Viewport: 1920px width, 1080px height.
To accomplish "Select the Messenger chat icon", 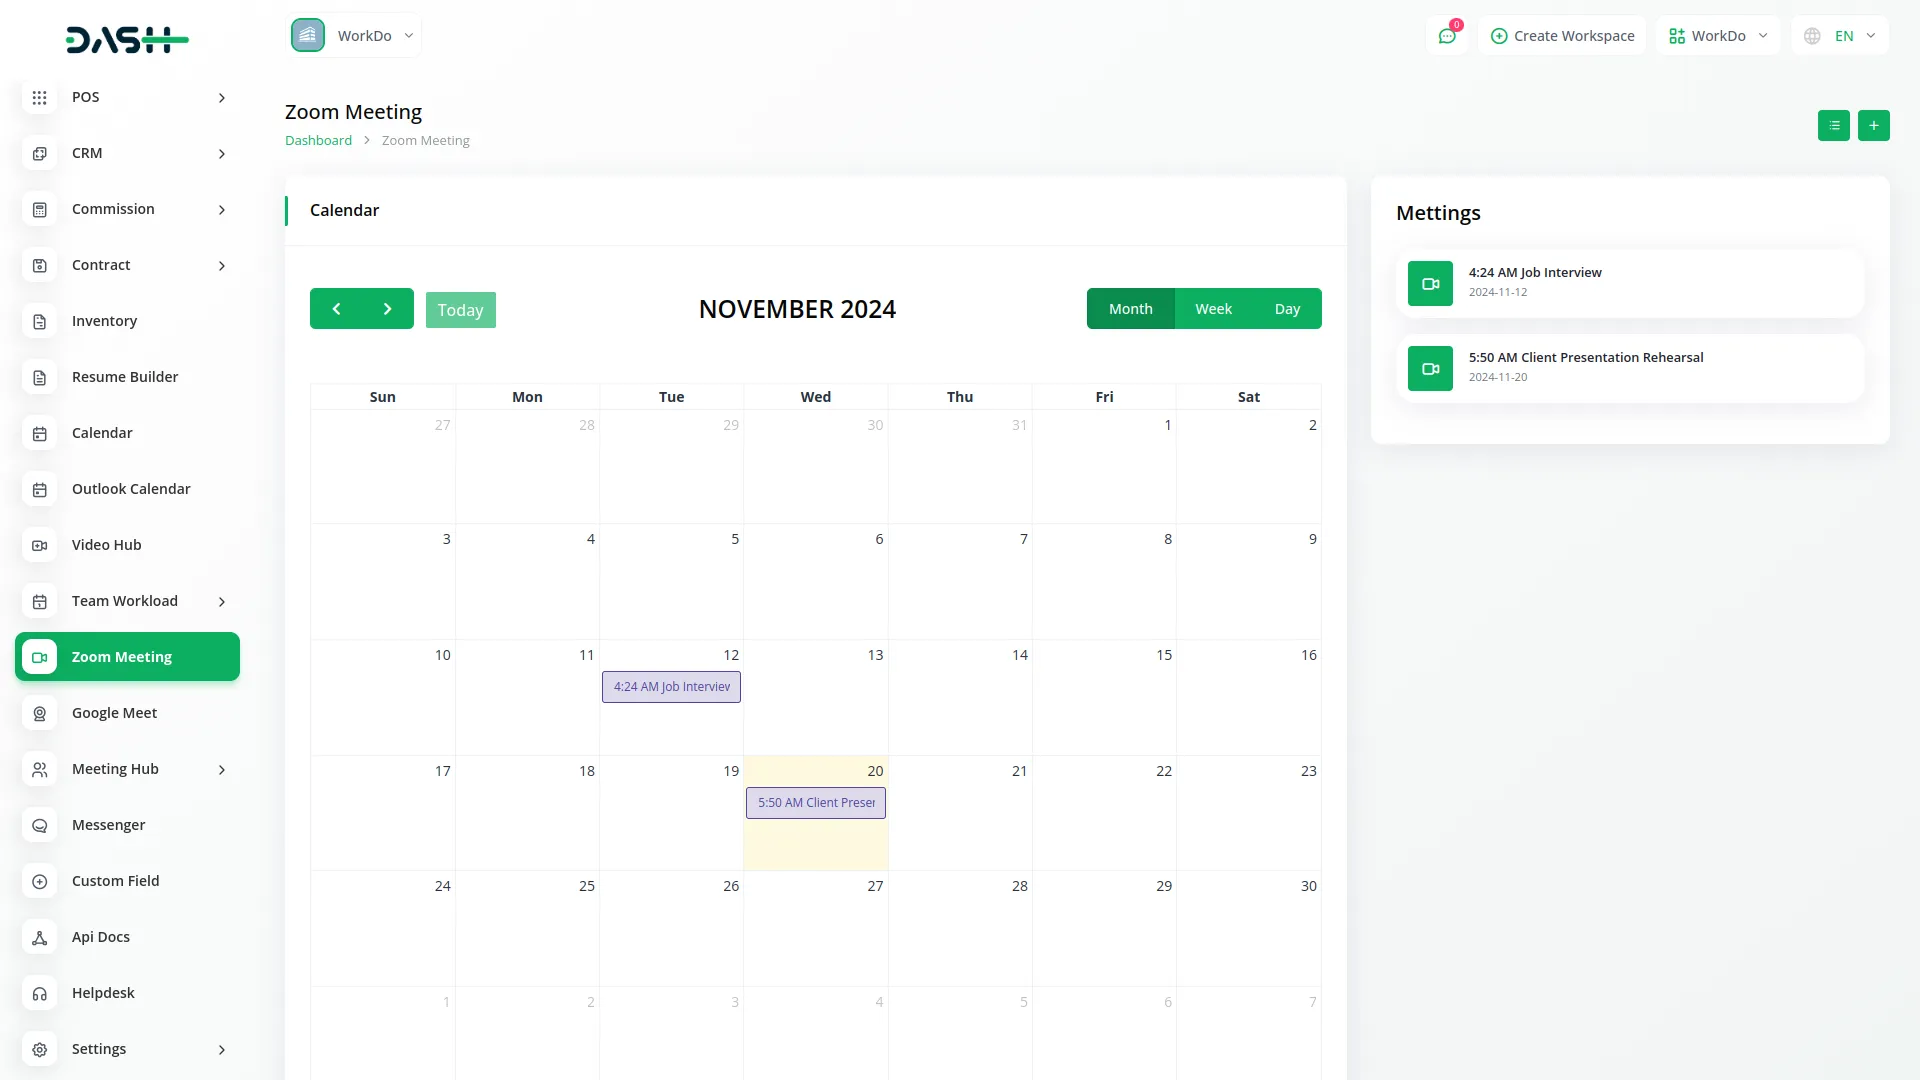I will pyautogui.click(x=40, y=825).
